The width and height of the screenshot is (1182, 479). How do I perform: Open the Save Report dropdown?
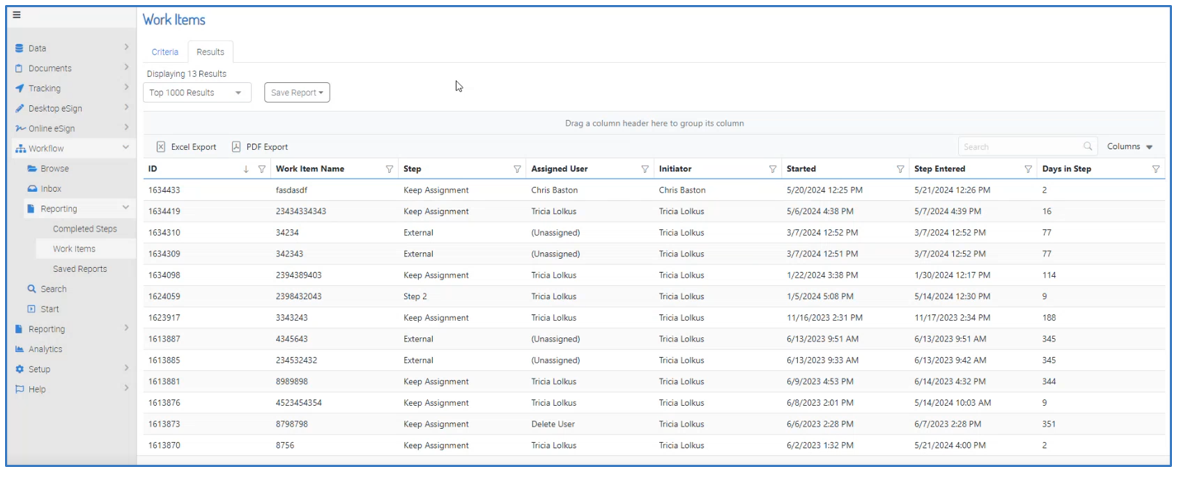coord(297,93)
